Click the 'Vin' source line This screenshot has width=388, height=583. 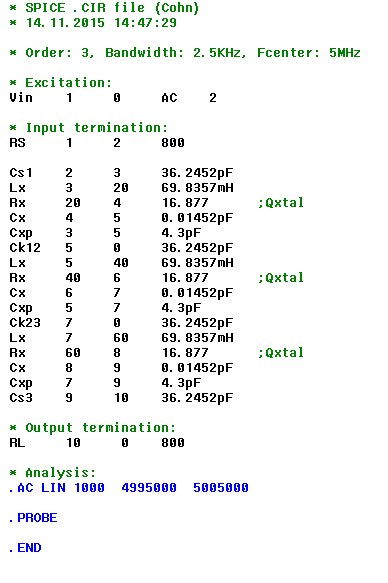point(113,98)
